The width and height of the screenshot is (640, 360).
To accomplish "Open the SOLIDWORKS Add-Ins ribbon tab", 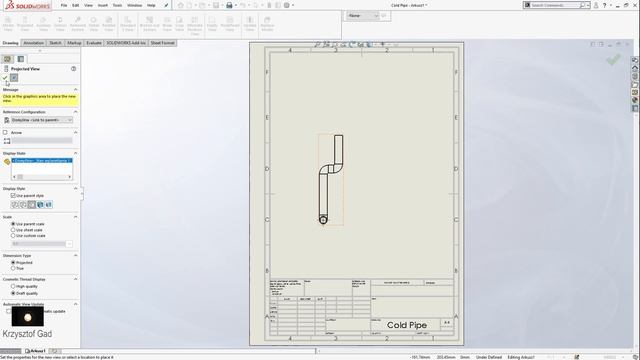I will click(126, 43).
